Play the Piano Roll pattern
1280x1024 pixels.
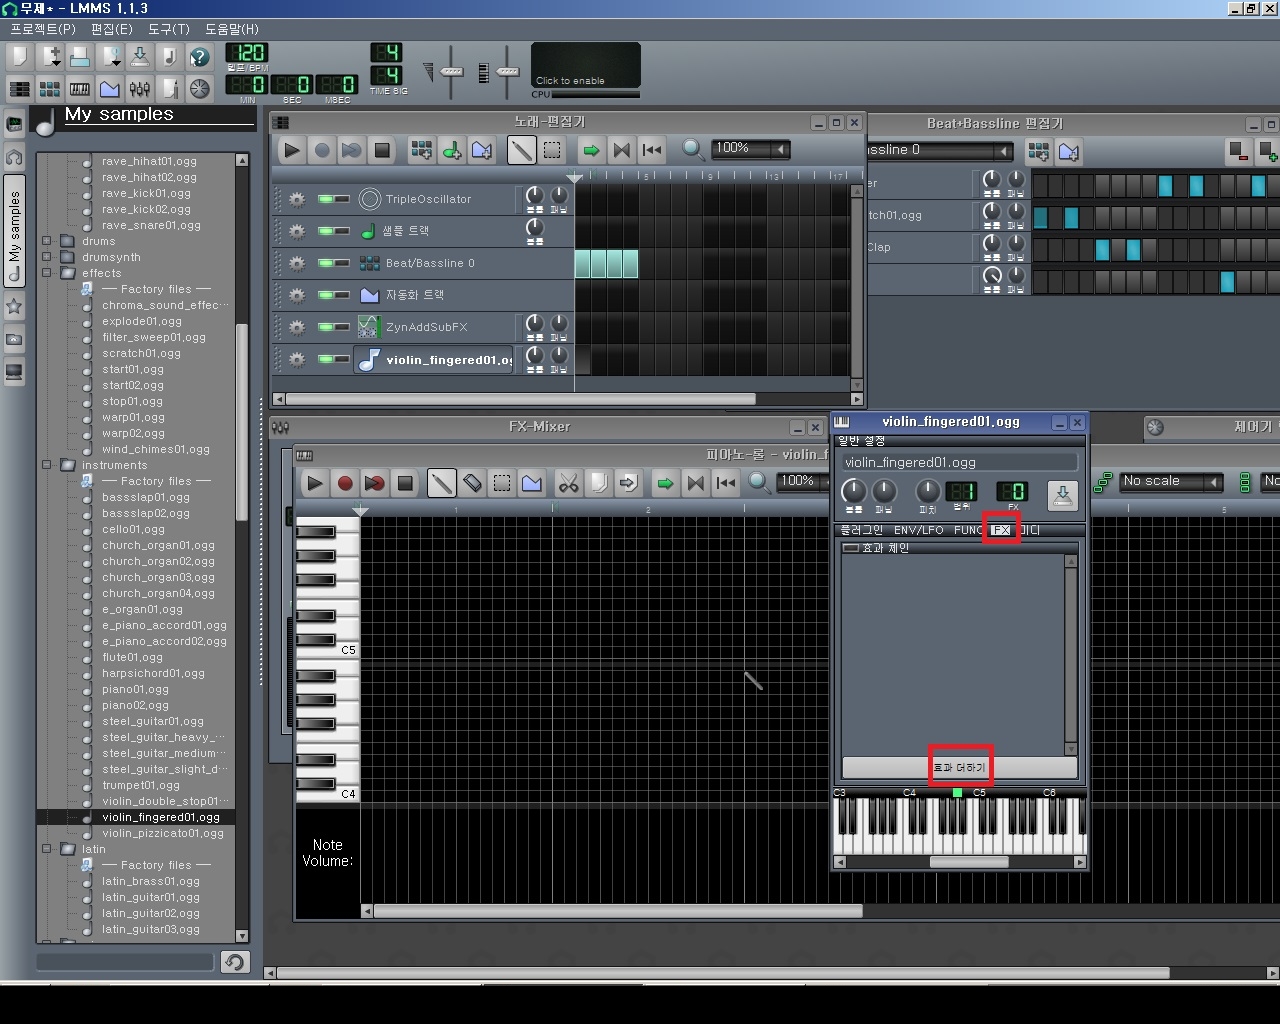[x=314, y=483]
